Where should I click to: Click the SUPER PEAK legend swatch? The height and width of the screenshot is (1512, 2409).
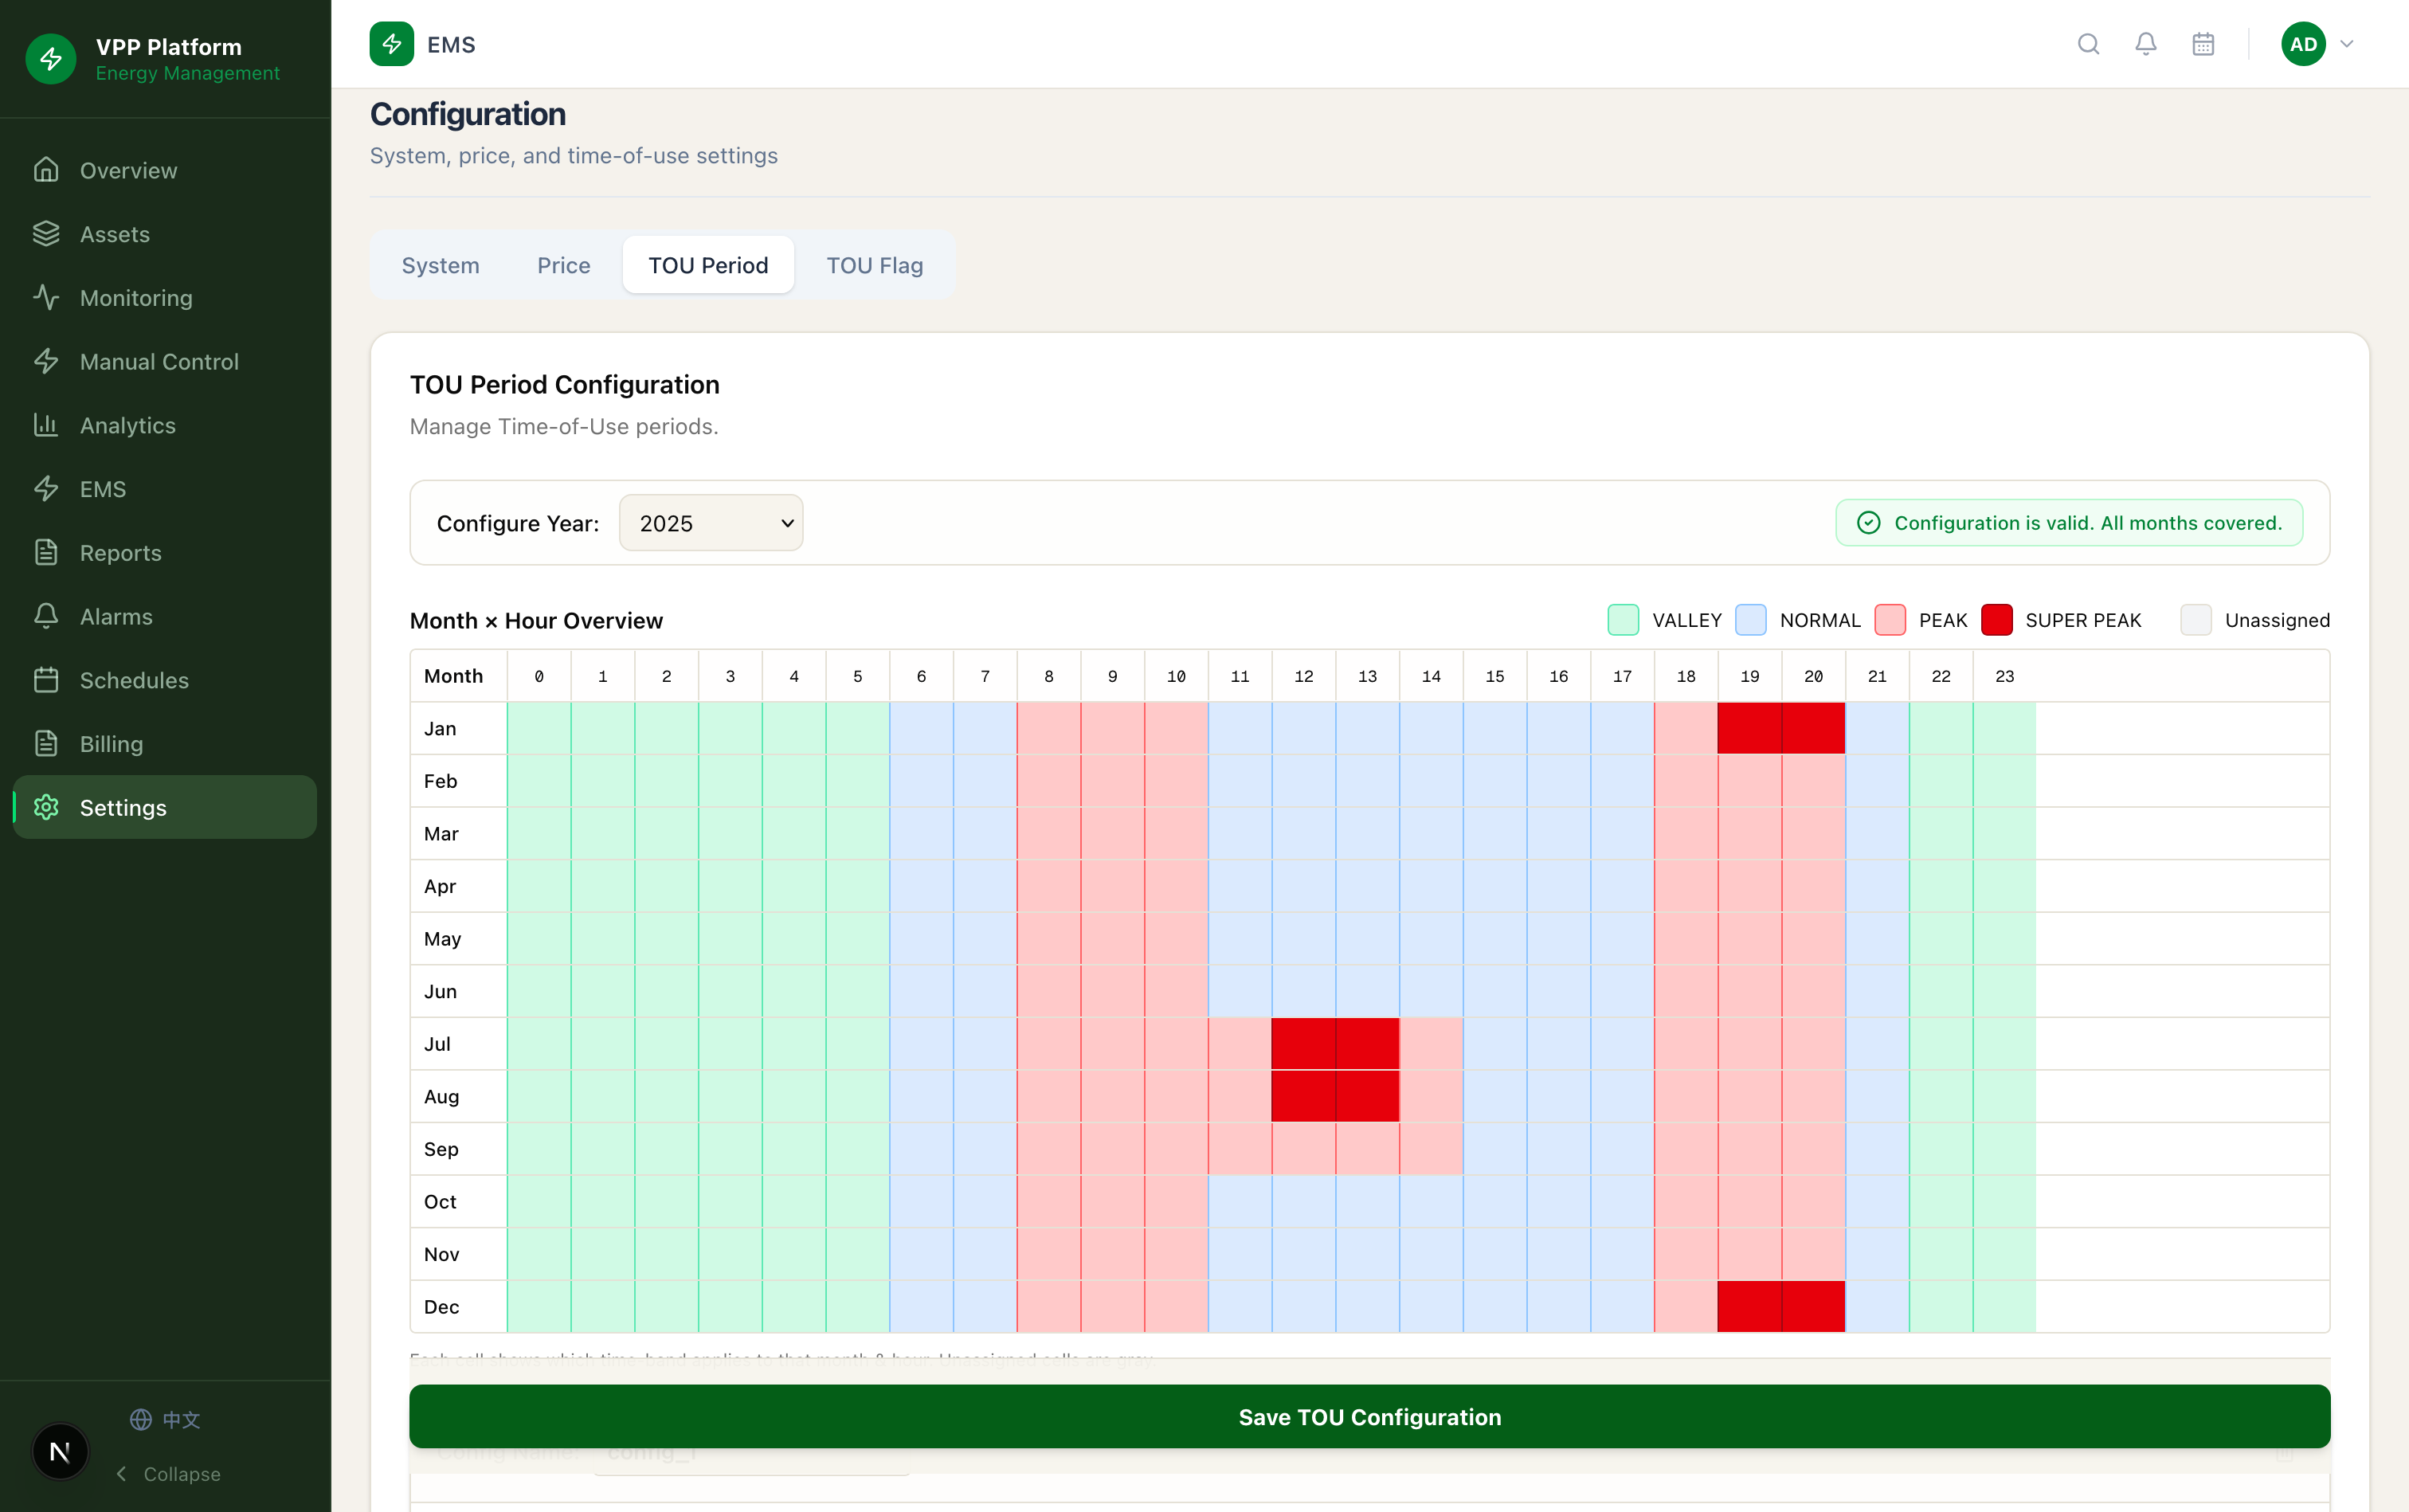pyautogui.click(x=1997, y=620)
